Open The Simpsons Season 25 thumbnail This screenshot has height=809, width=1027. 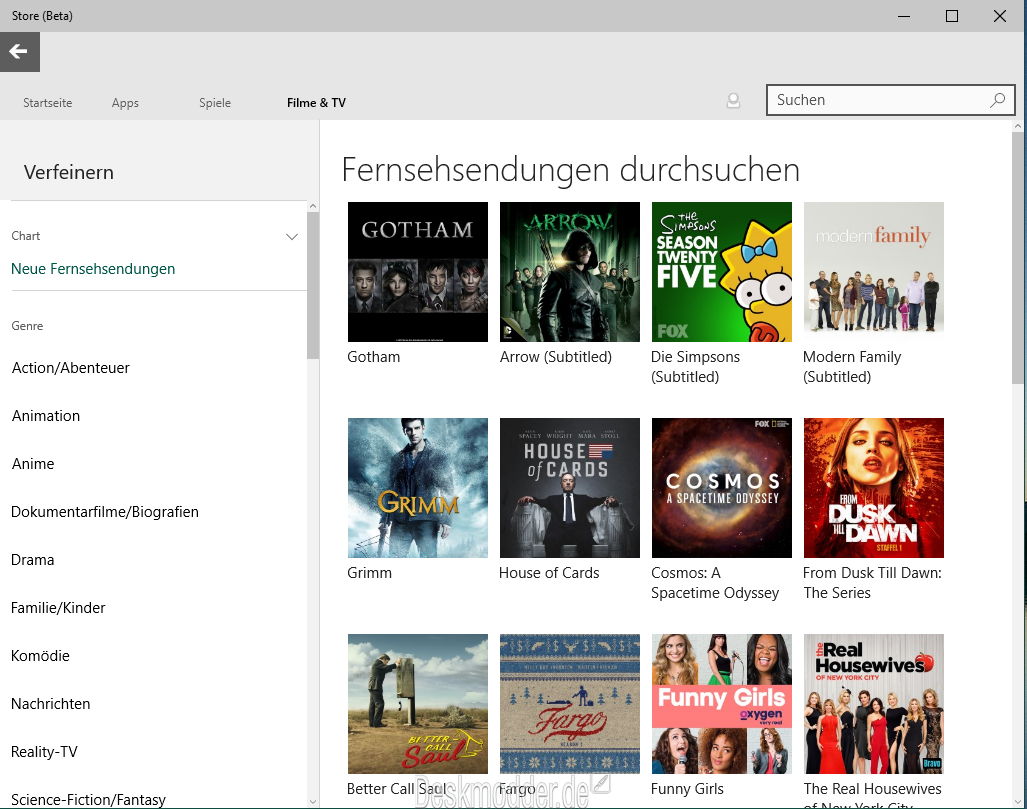(722, 272)
